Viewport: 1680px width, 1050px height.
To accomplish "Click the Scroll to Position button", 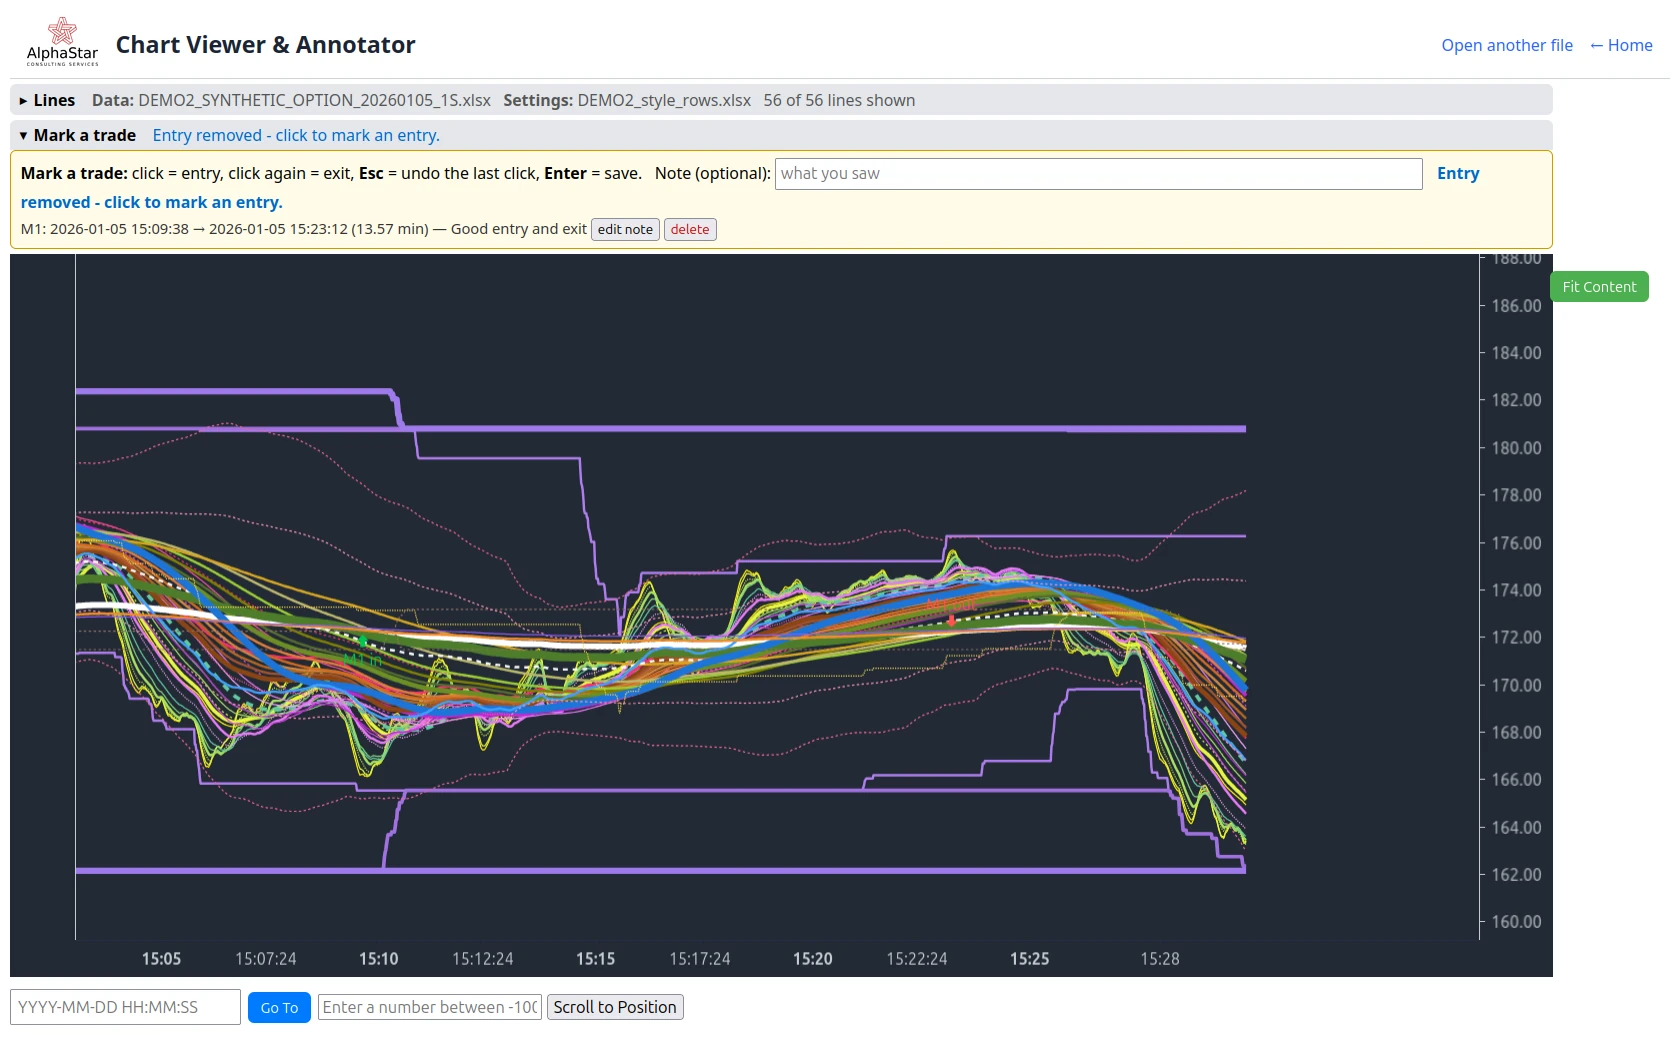I will 615,1007.
